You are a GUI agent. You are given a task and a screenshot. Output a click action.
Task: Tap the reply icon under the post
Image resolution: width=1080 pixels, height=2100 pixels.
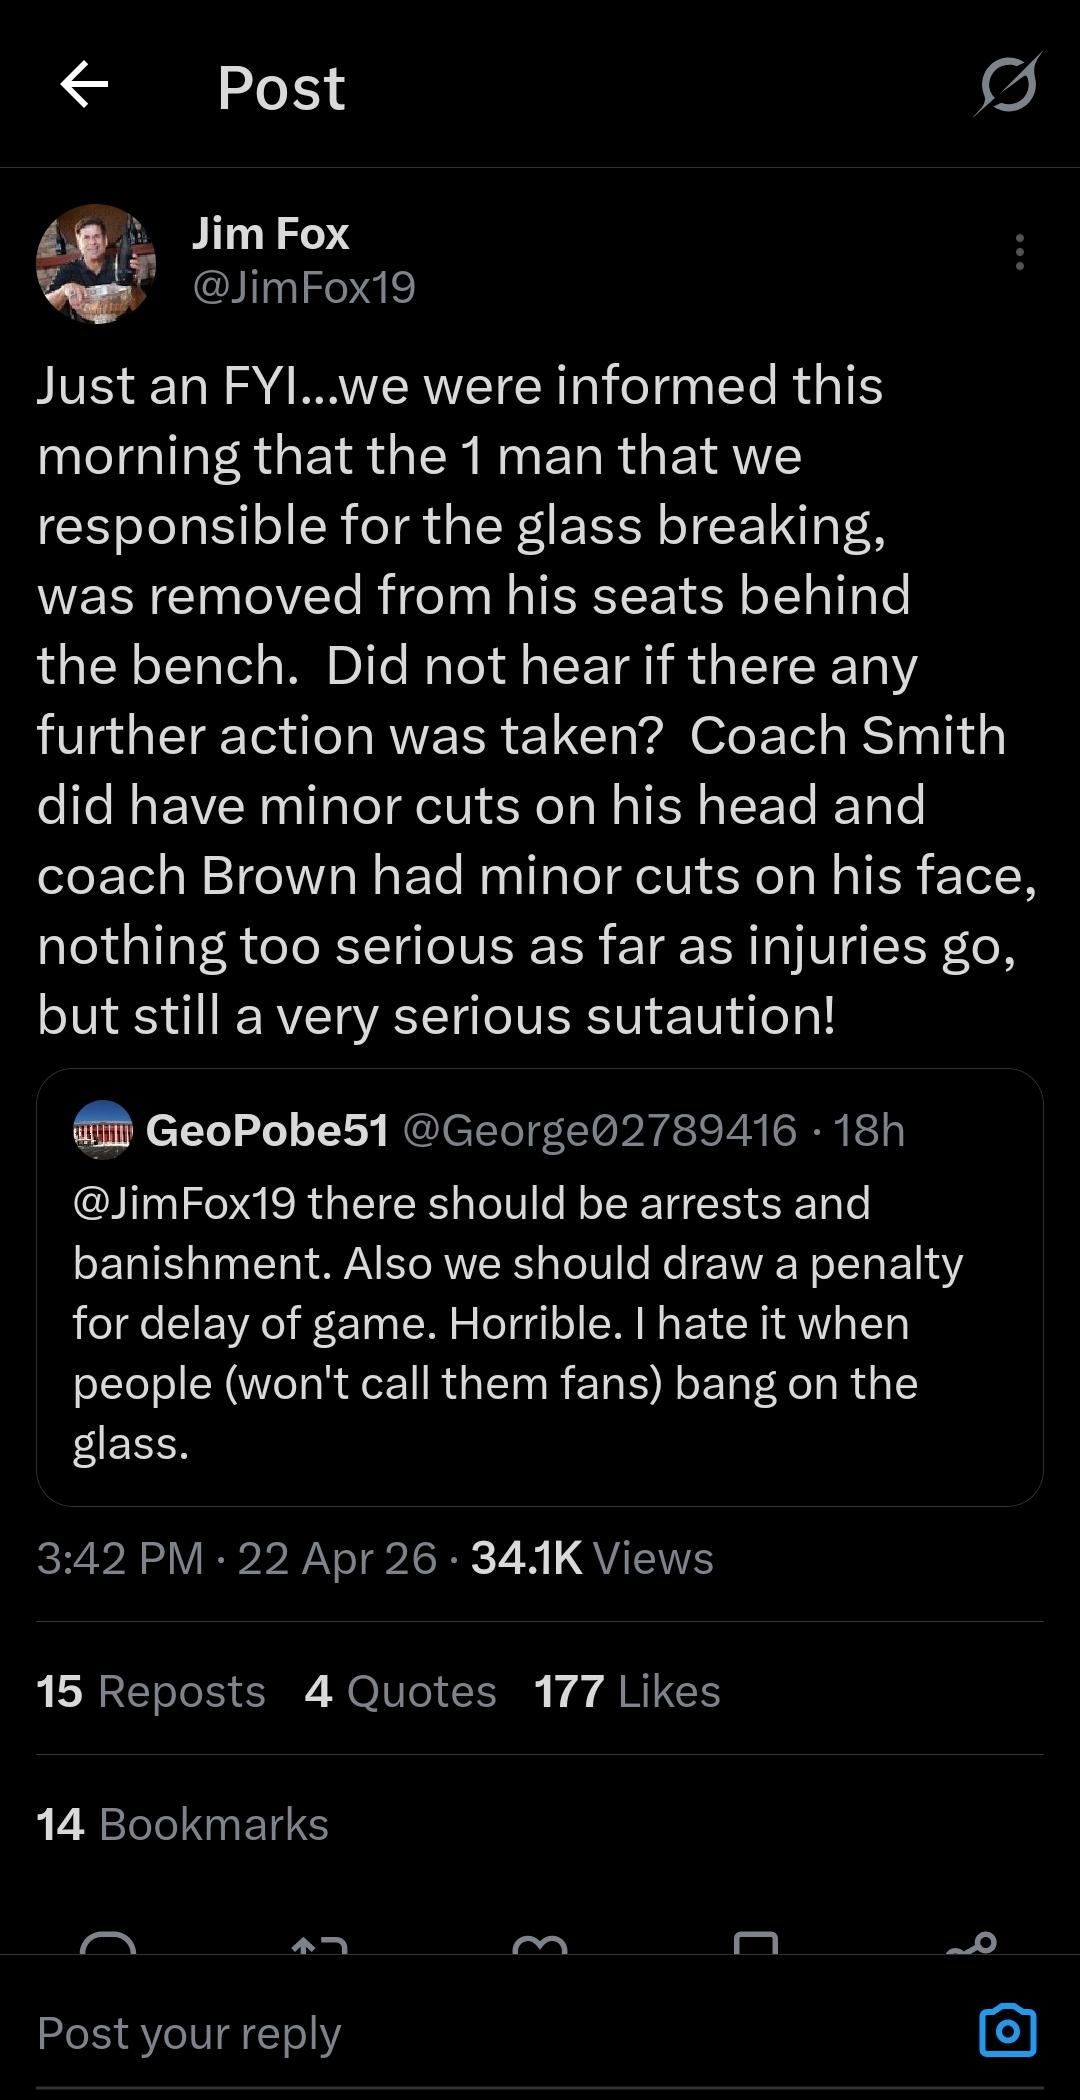tap(107, 1944)
